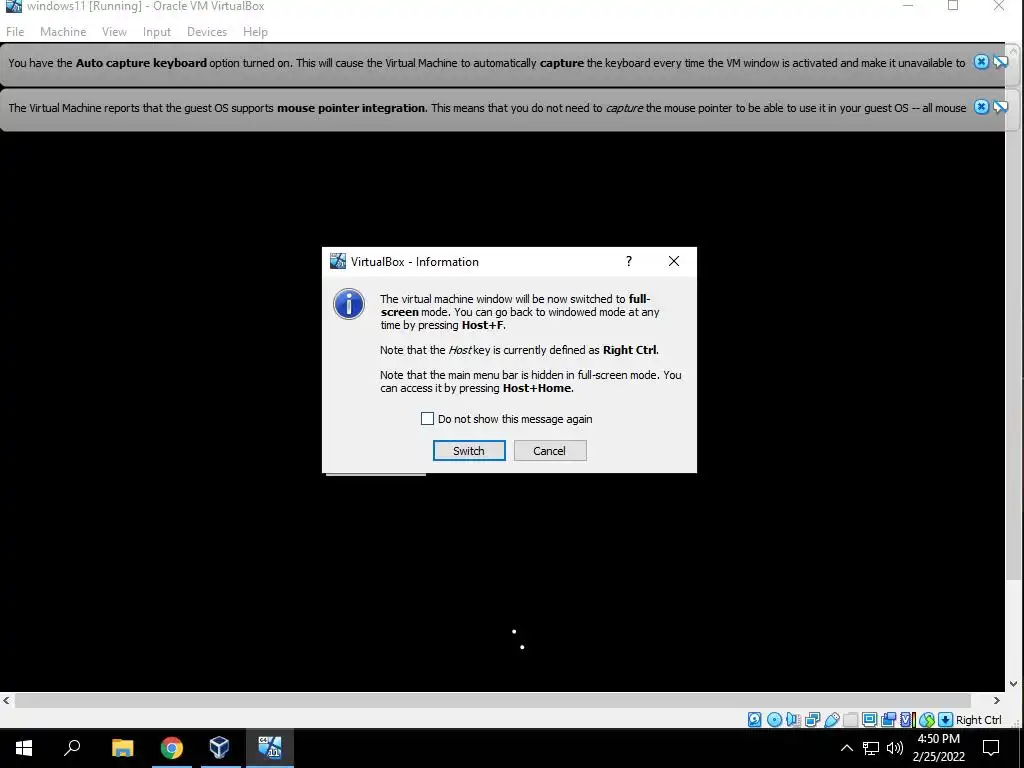Open the USB devices status icon
The image size is (1024, 768).
(832, 720)
